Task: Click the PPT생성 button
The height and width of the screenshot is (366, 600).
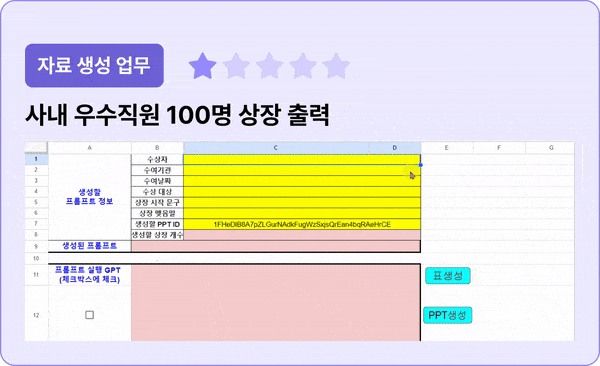Action: click(447, 315)
